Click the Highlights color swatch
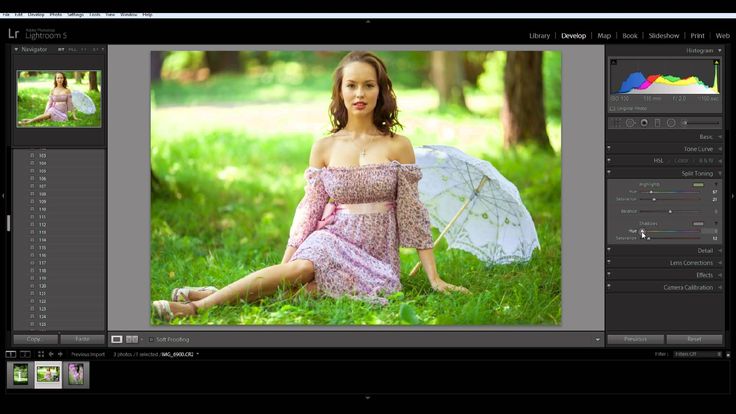This screenshot has height=414, width=736. 698,185
